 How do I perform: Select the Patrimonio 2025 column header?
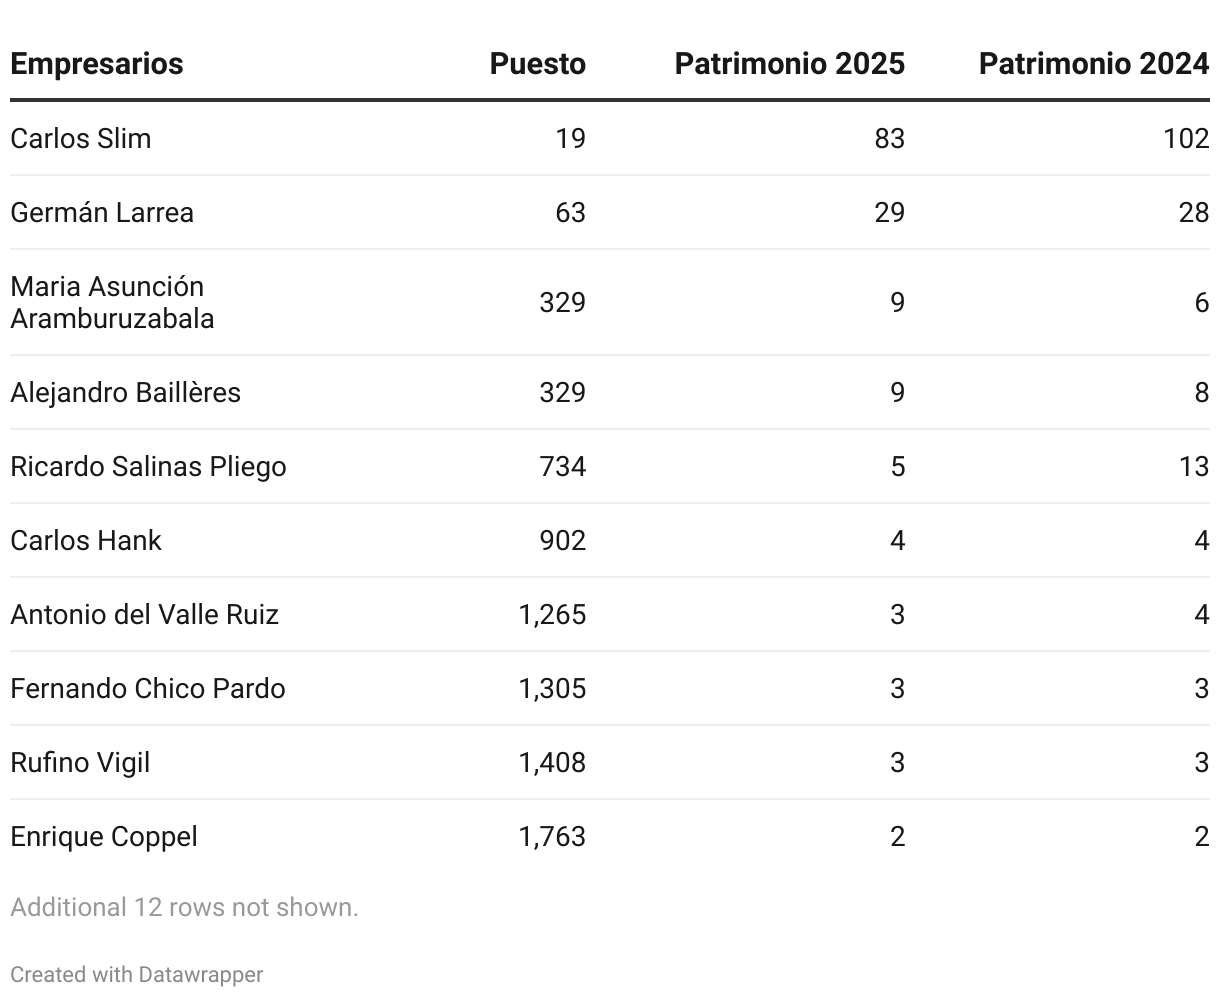tap(790, 64)
